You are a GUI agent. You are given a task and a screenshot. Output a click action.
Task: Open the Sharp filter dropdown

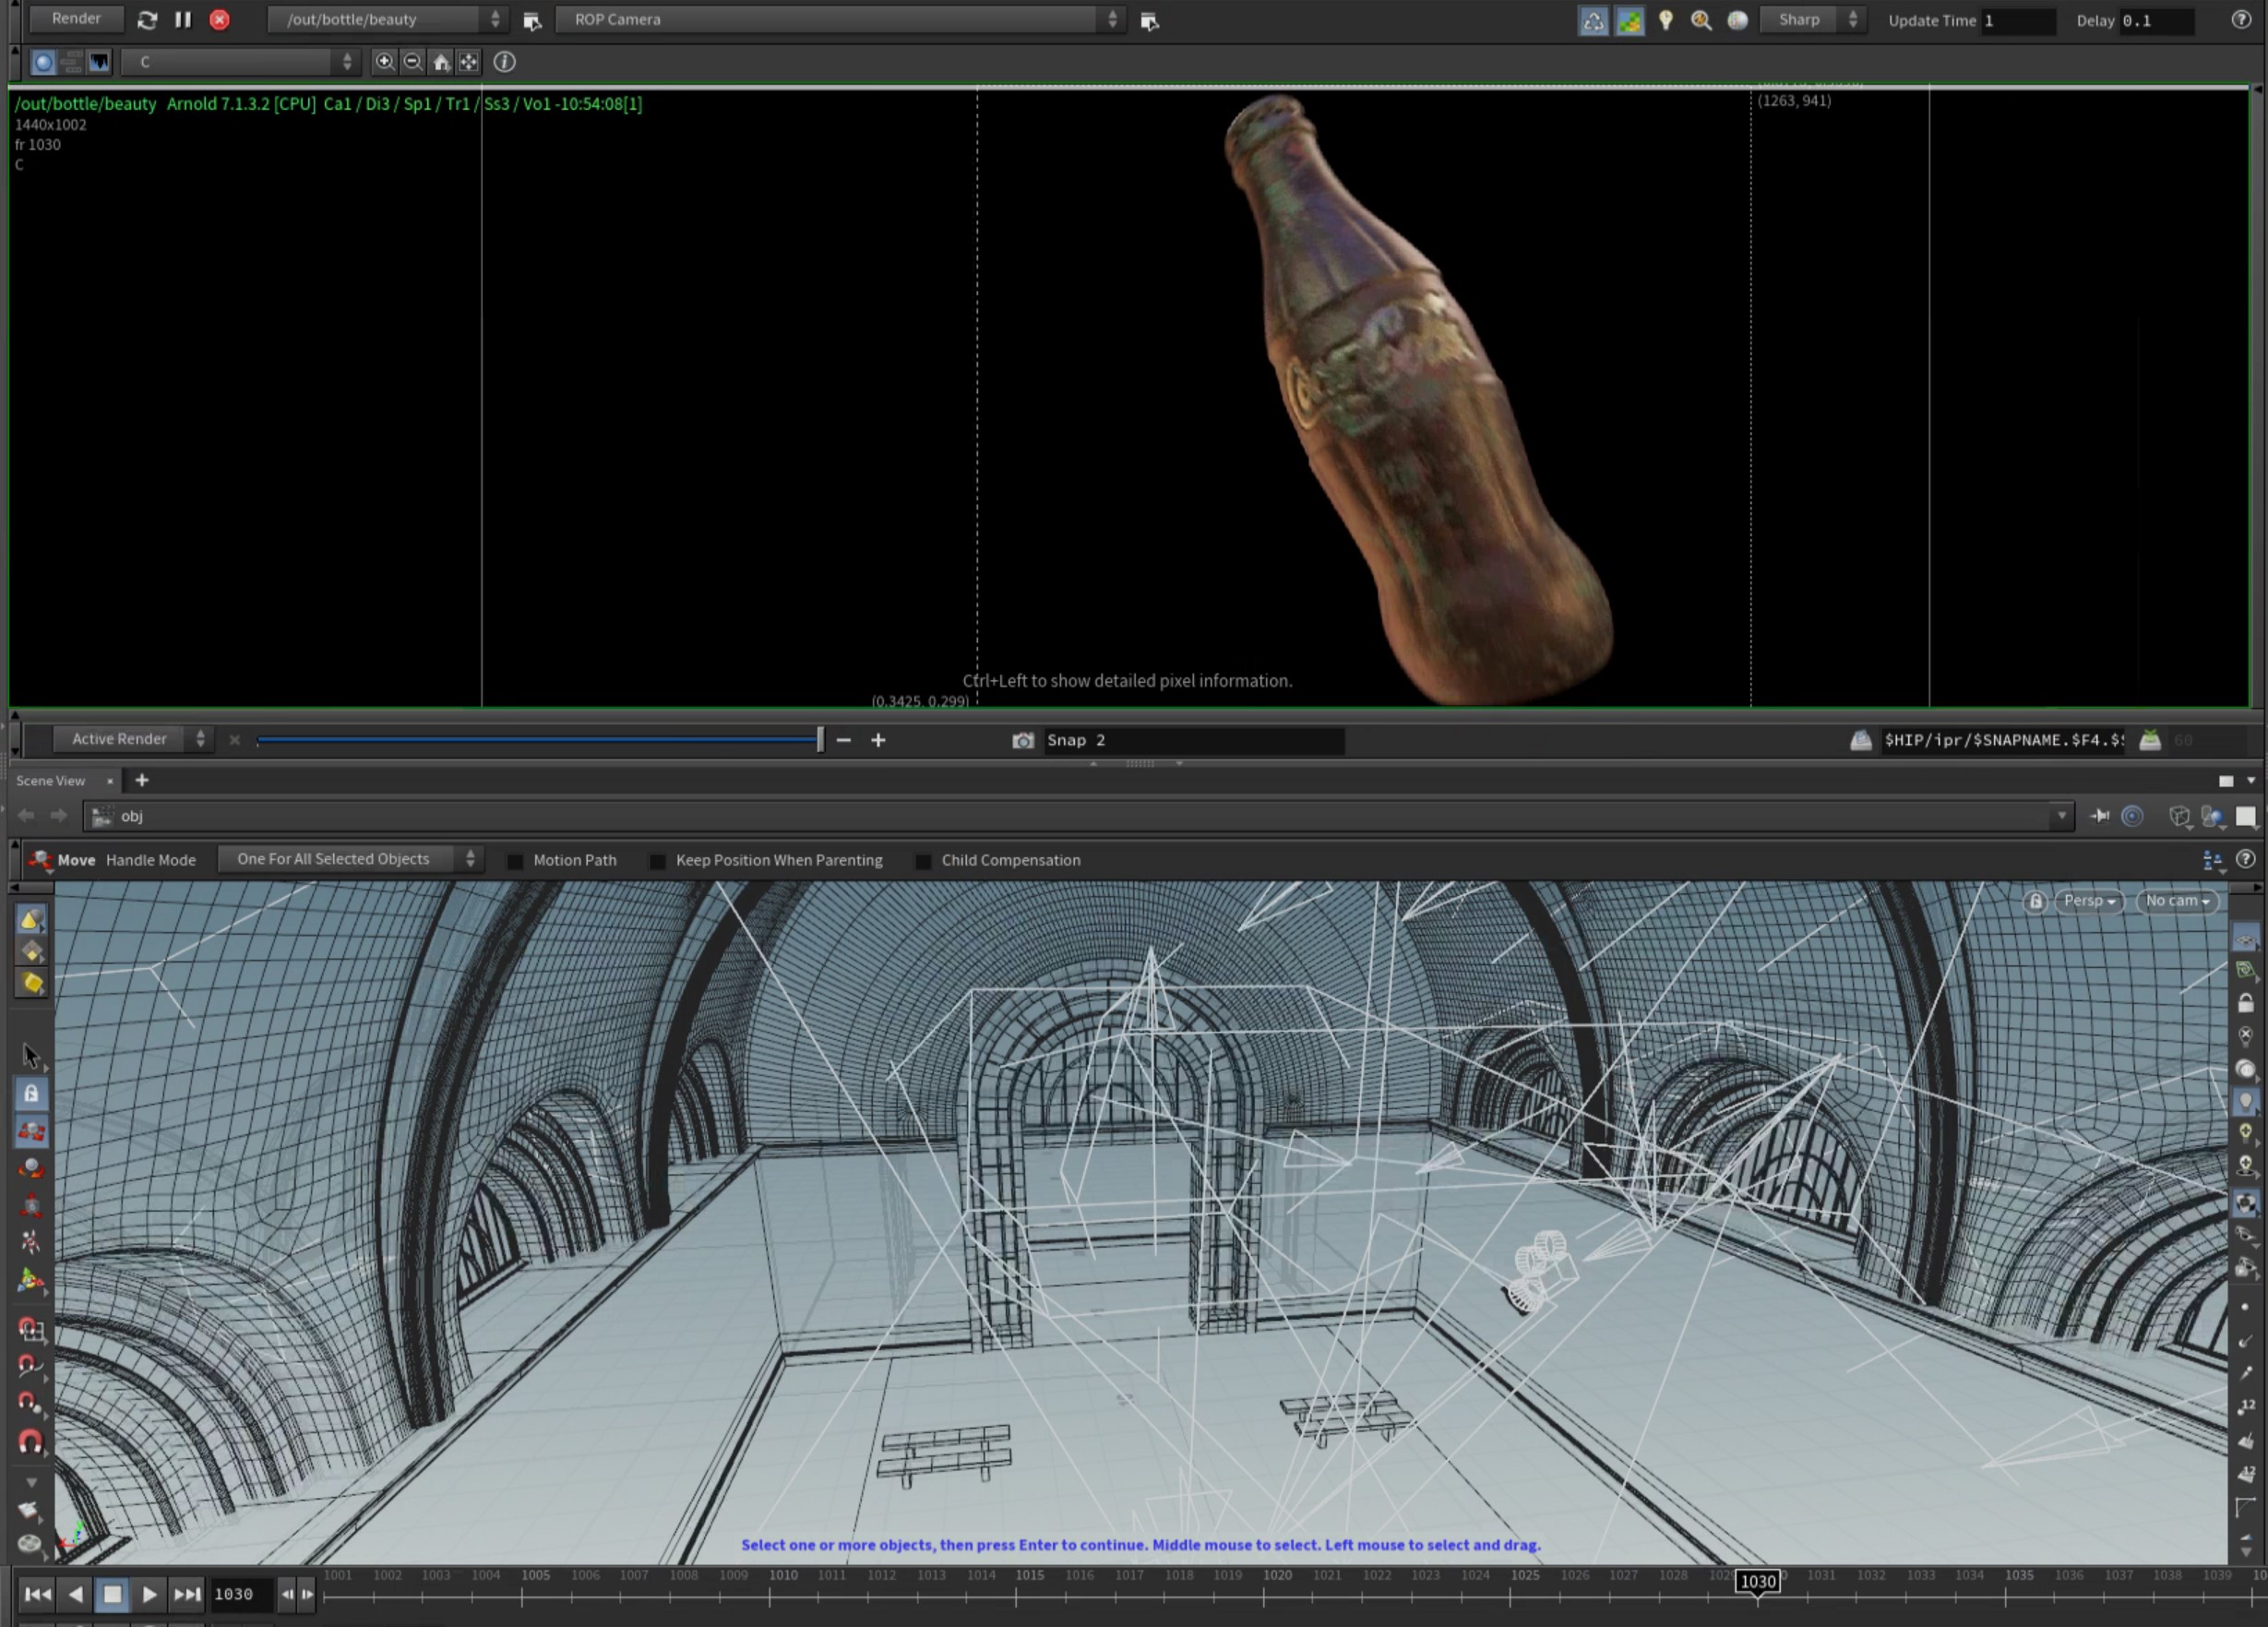1811,20
